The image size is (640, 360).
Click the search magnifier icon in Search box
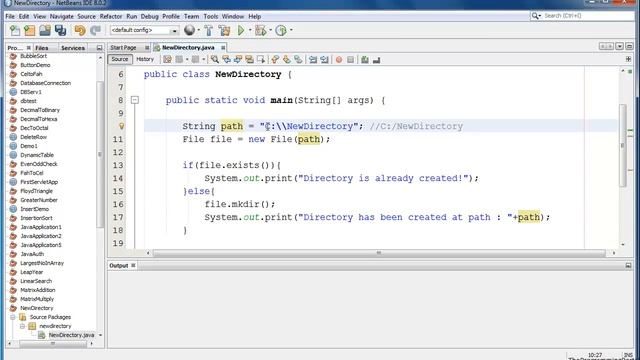pos(535,16)
